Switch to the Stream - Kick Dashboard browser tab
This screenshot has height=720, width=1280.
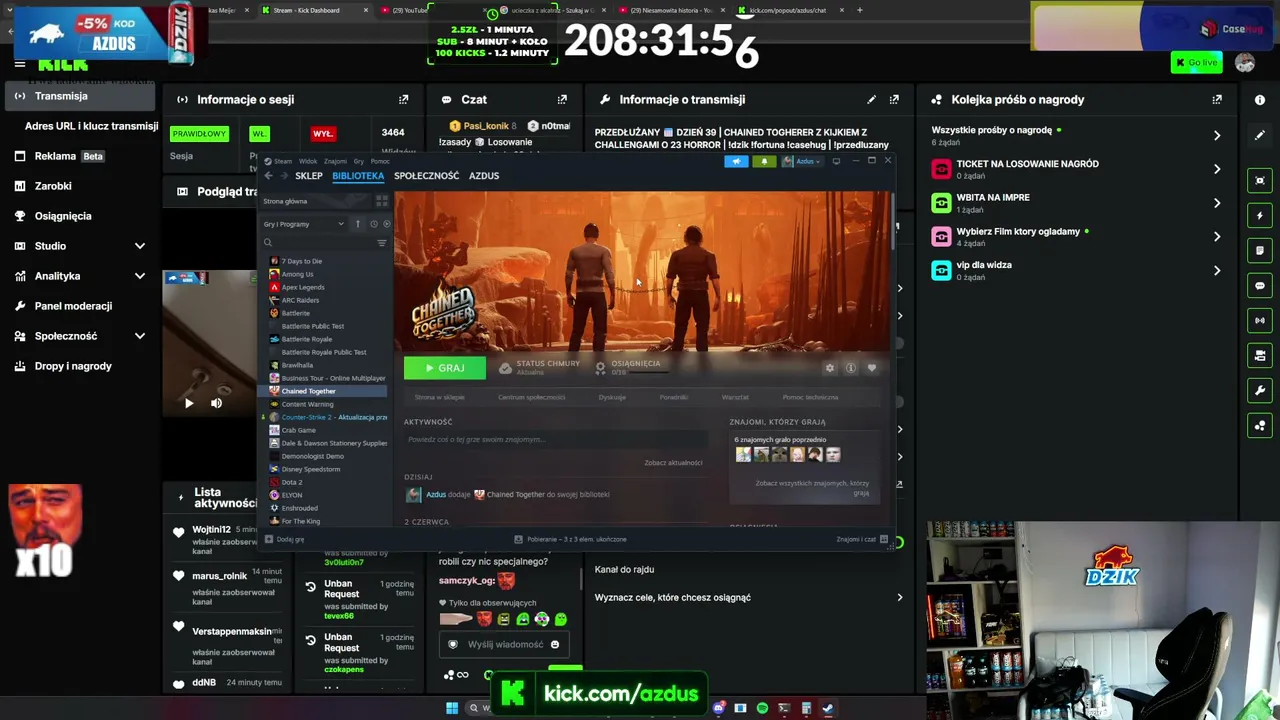coord(312,10)
